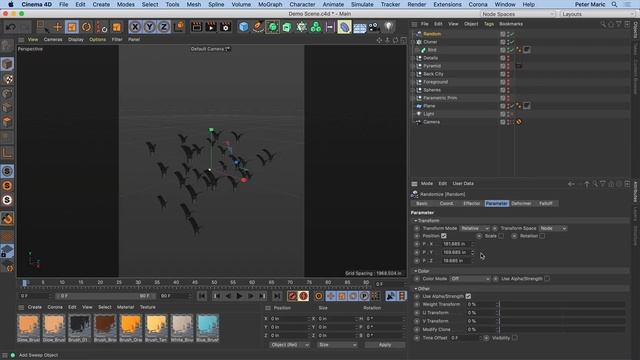The height and width of the screenshot is (360, 640).
Task: Toggle Parameter keyframe P icon
Action: pyautogui.click(x=364, y=296)
